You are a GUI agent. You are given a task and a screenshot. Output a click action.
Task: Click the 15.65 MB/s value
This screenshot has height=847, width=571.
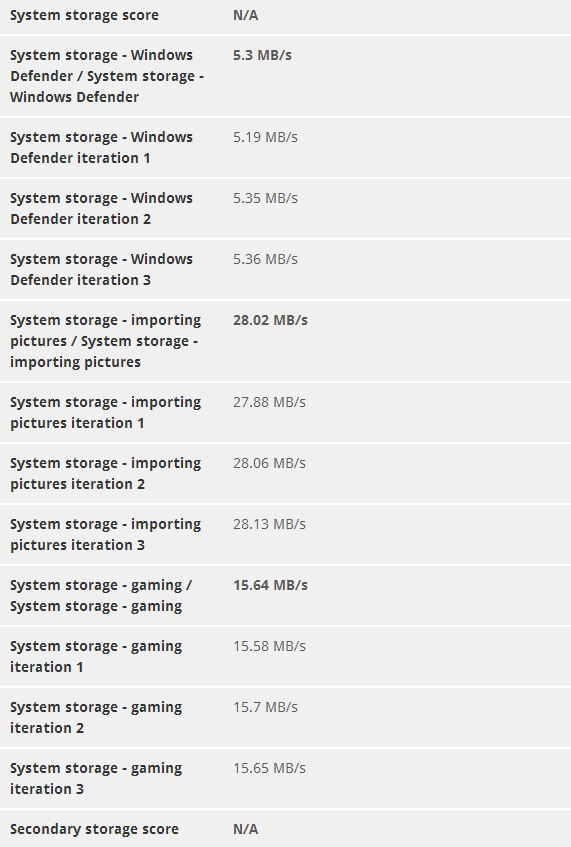tap(269, 769)
